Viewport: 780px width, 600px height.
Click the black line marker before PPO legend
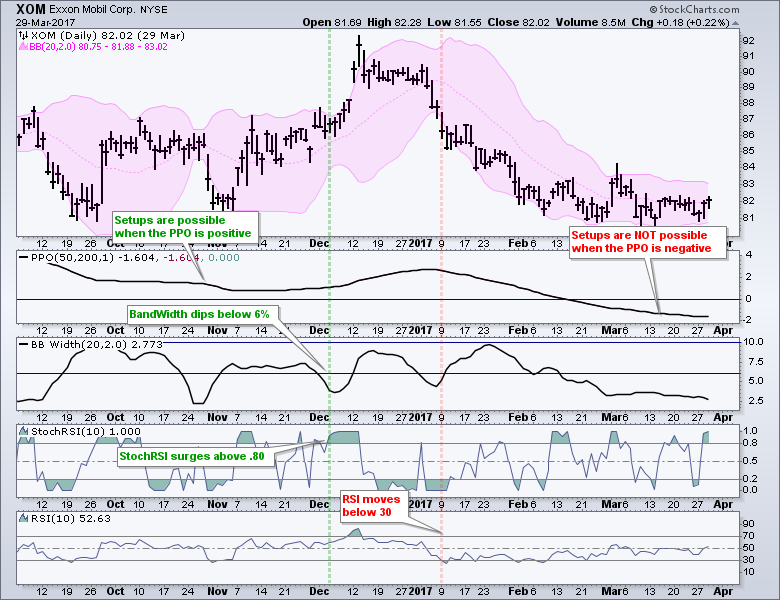click(x=23, y=258)
